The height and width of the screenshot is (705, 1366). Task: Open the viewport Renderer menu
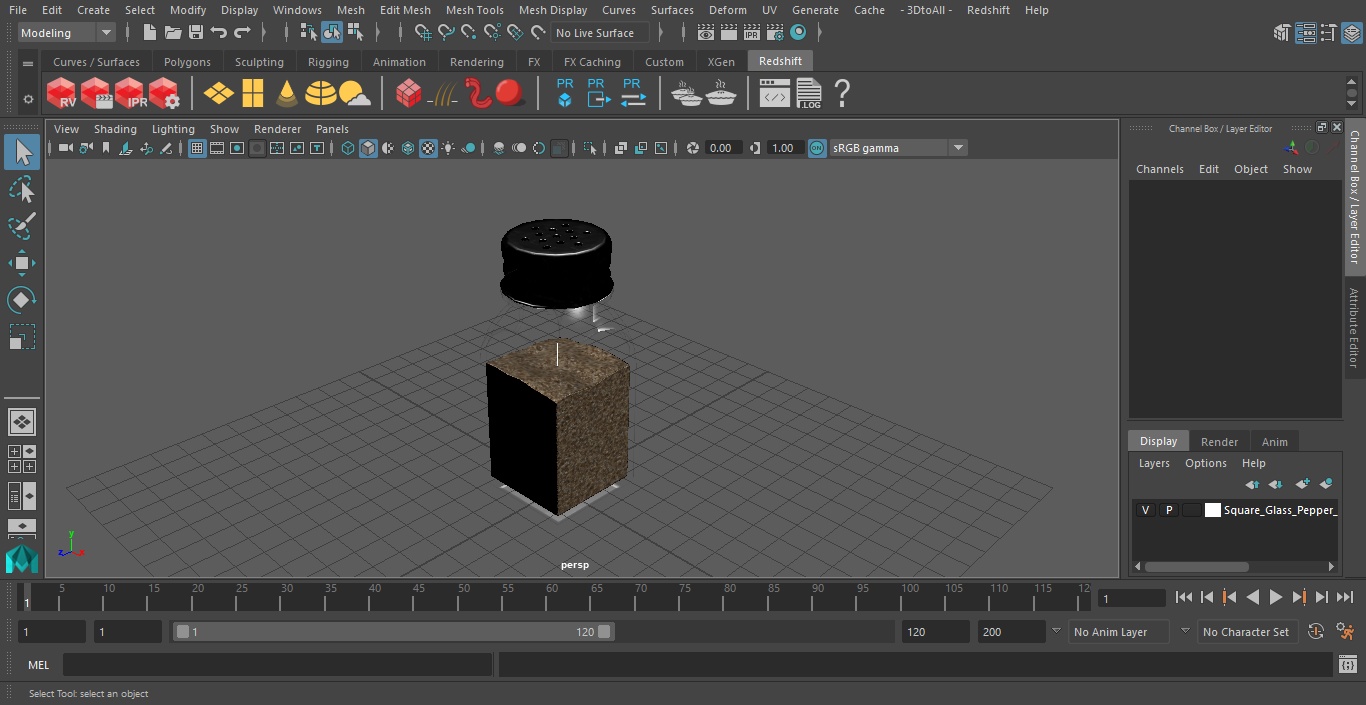pyautogui.click(x=277, y=129)
